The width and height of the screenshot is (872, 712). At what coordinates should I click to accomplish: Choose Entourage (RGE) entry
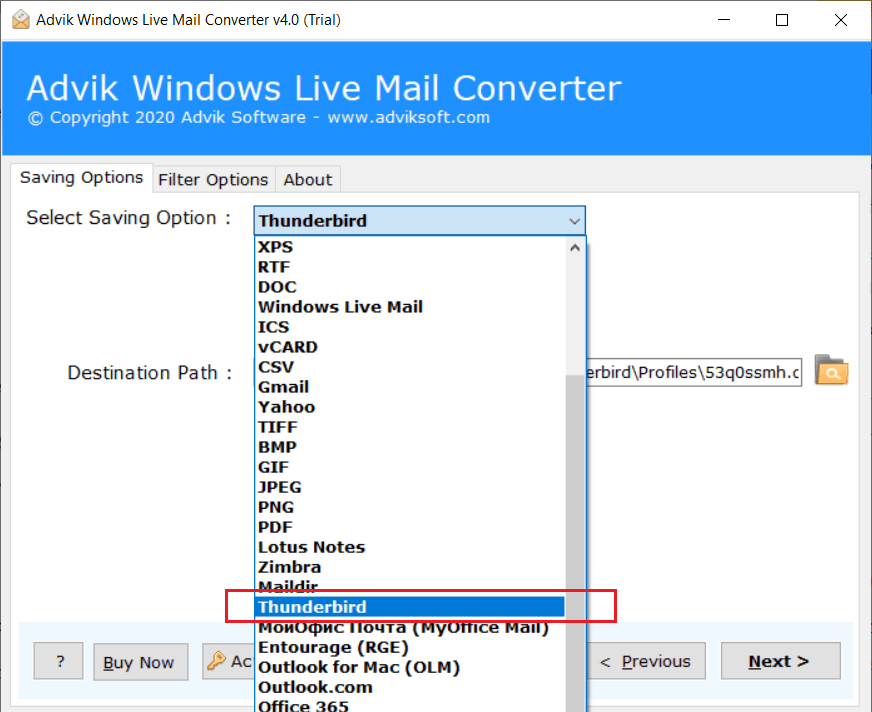click(x=410, y=647)
